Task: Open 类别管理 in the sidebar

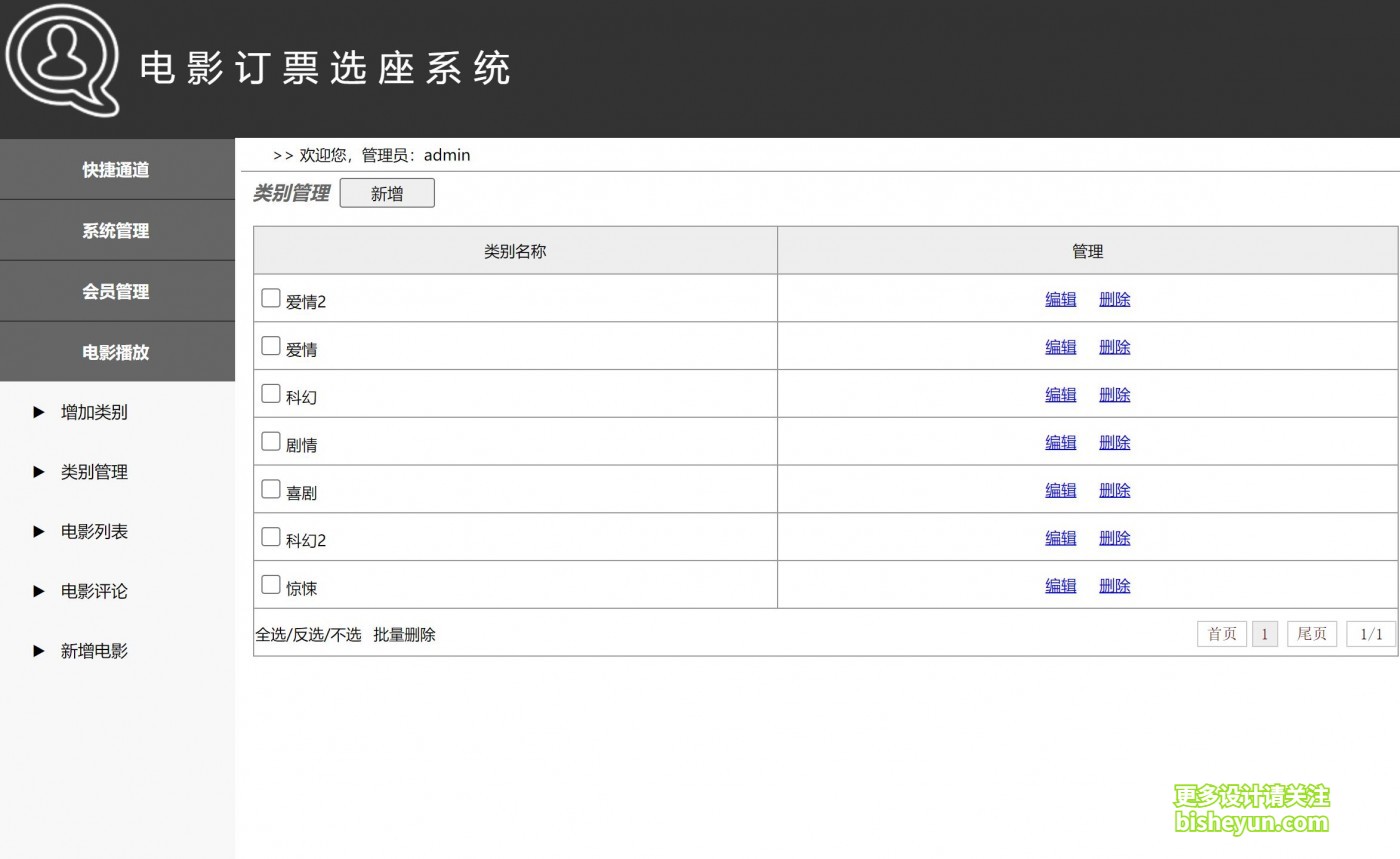Action: pyautogui.click(x=94, y=472)
